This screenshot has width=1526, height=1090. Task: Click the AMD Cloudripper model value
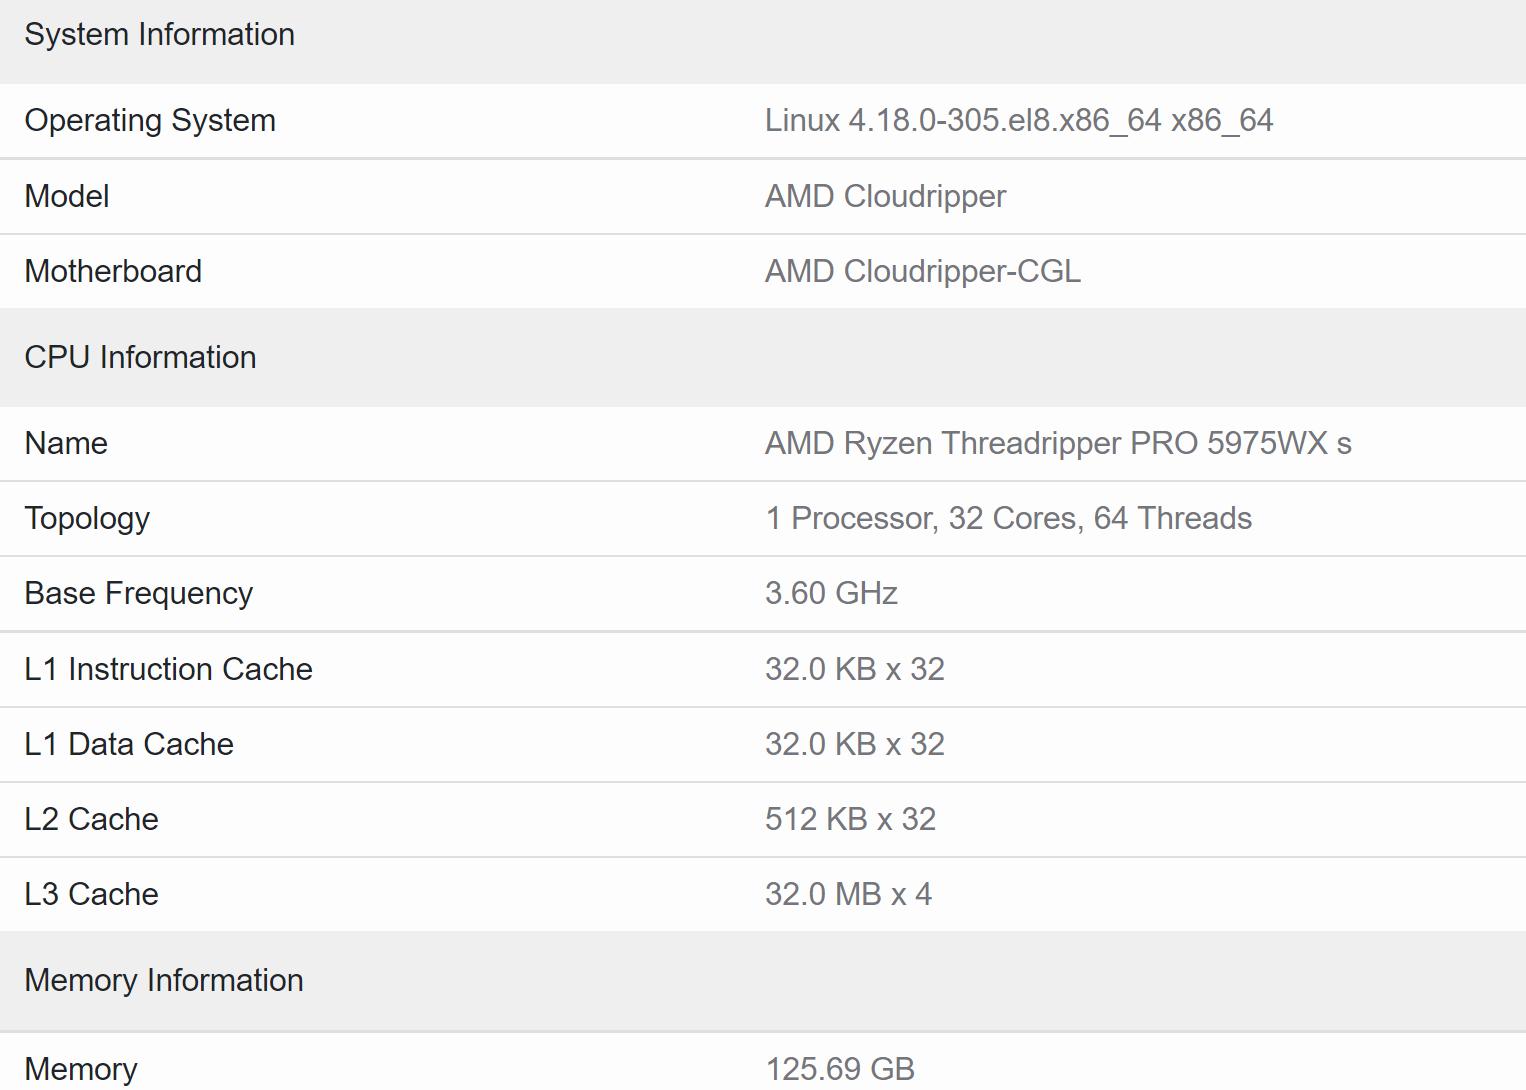coord(886,197)
